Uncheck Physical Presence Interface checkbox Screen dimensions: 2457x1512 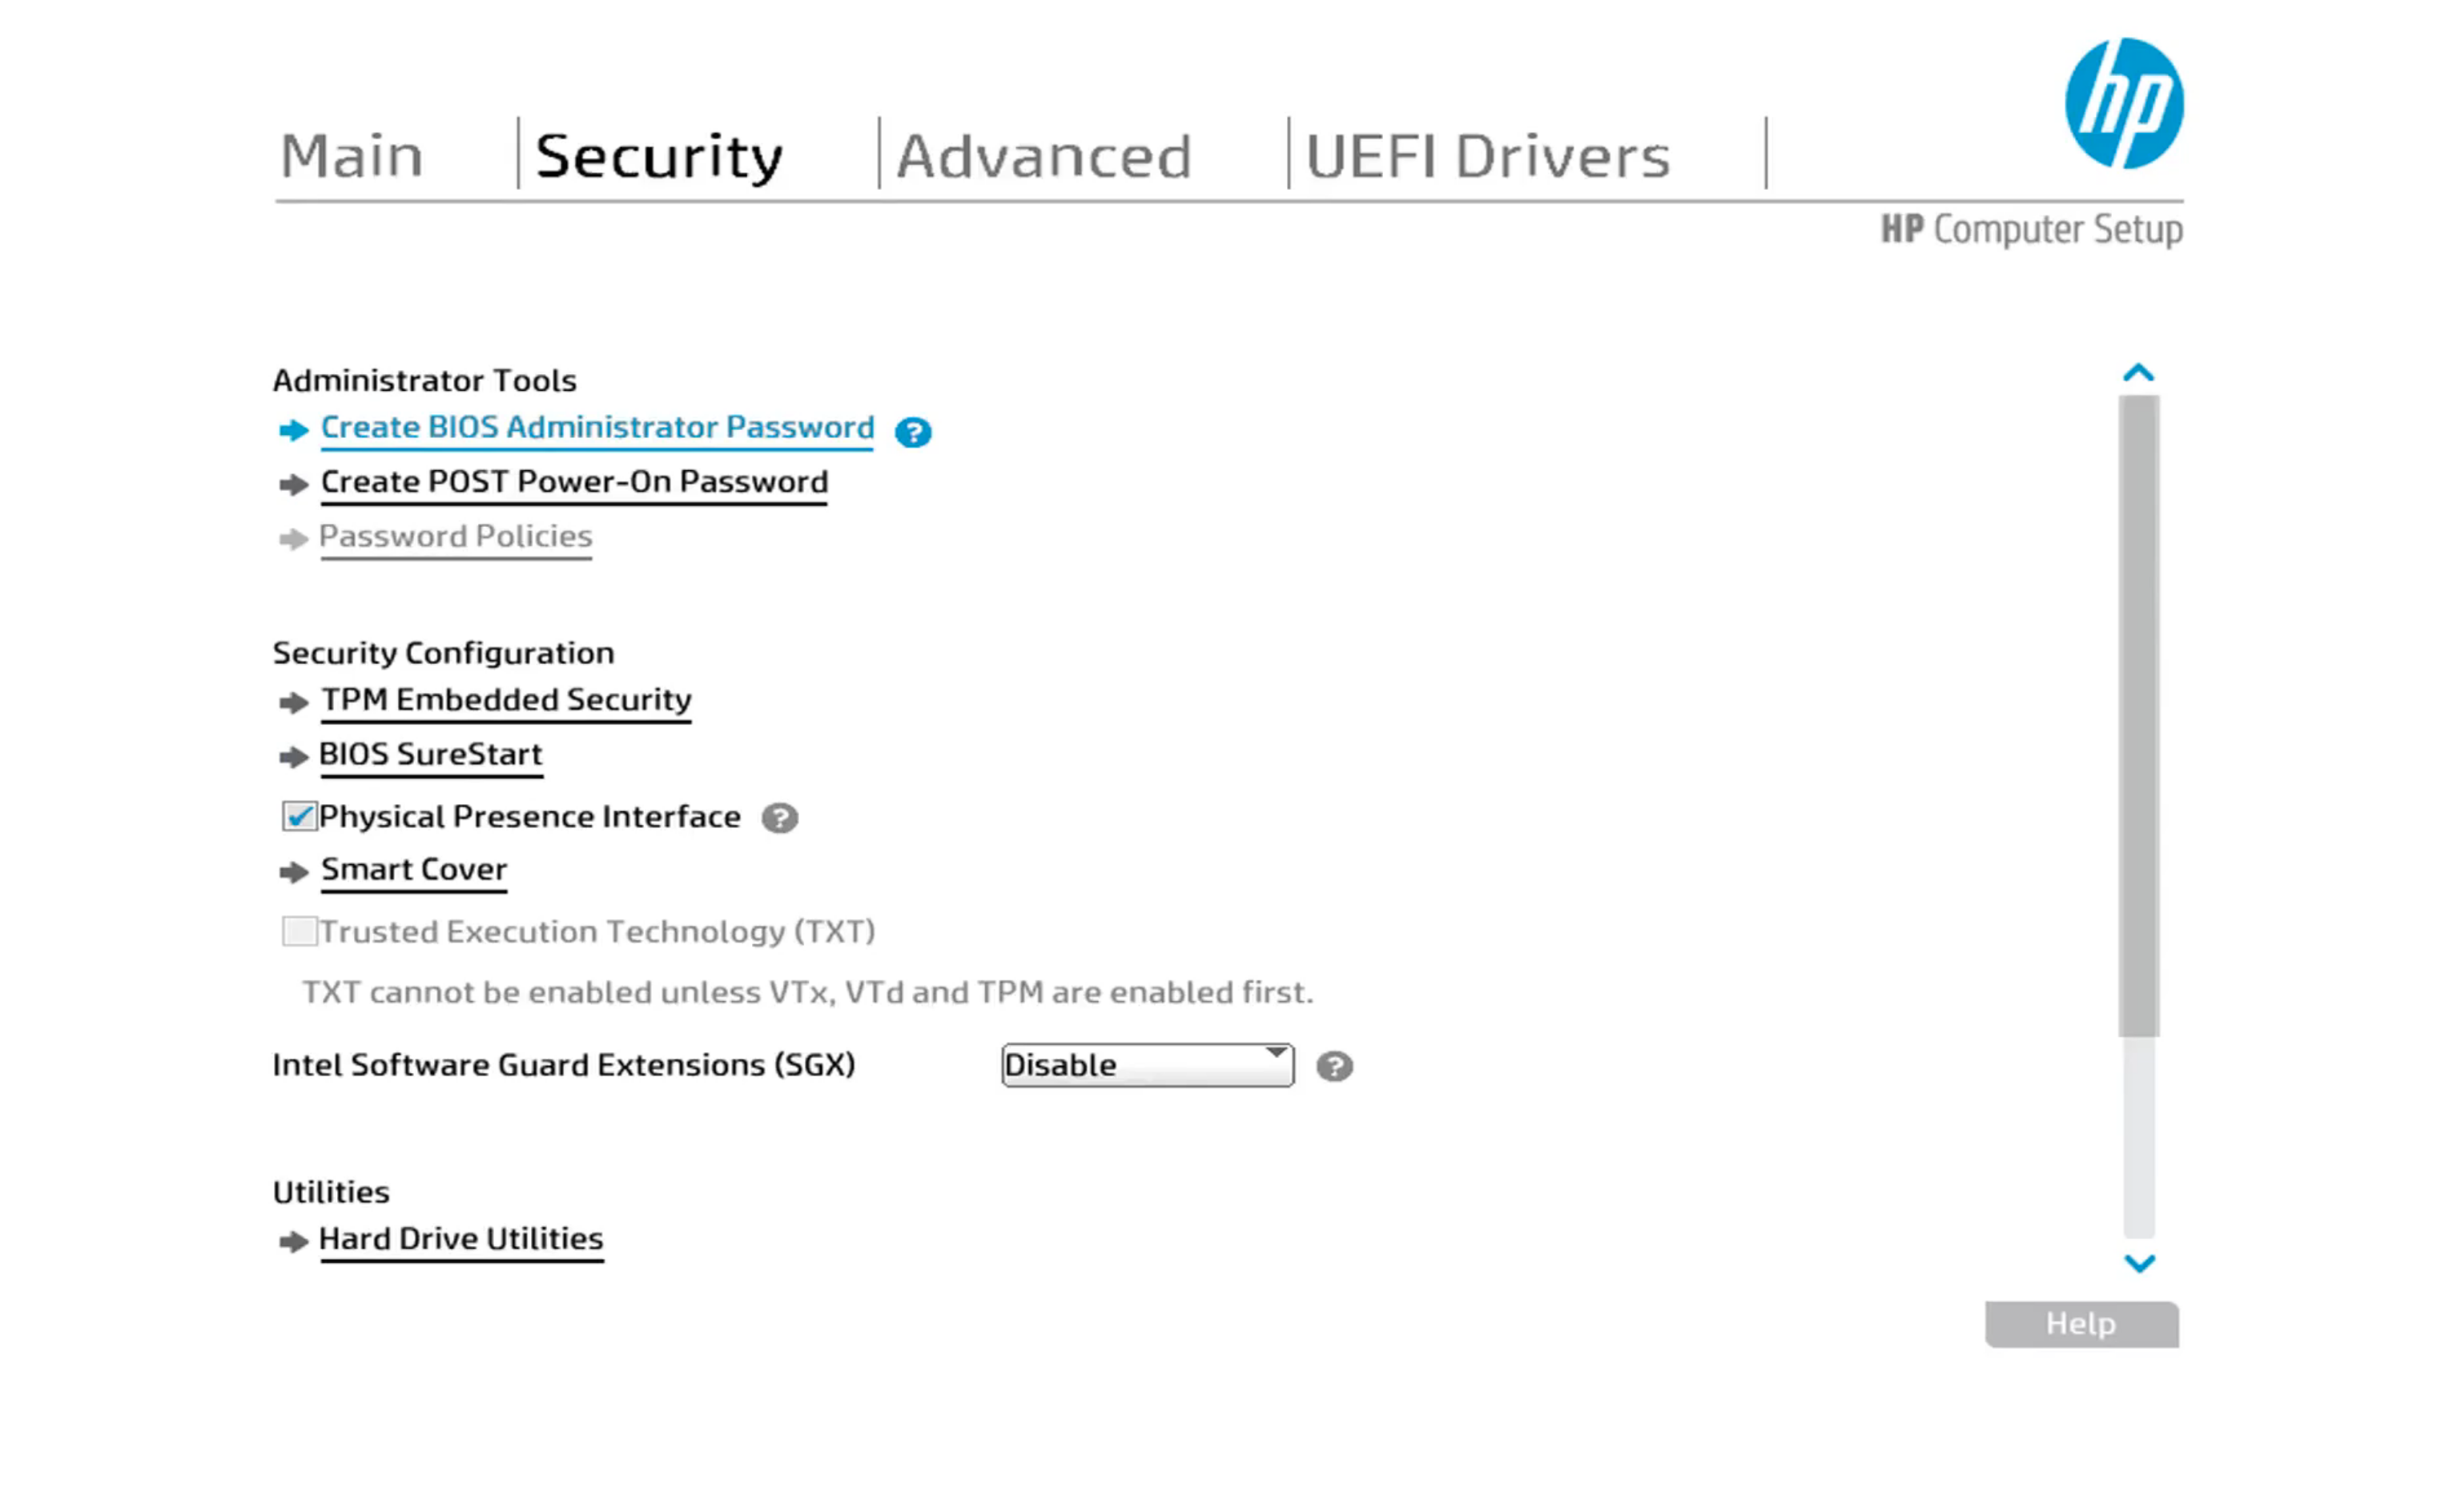(x=299, y=817)
